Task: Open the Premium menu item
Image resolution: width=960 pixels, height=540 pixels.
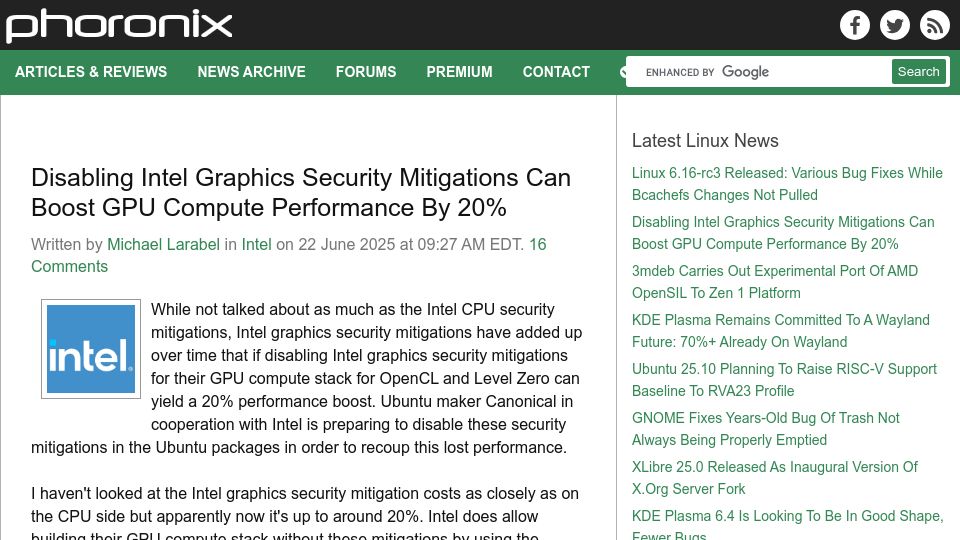Action: tap(459, 72)
